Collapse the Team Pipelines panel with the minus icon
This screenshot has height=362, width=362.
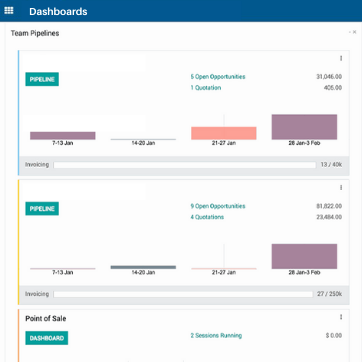pos(350,32)
